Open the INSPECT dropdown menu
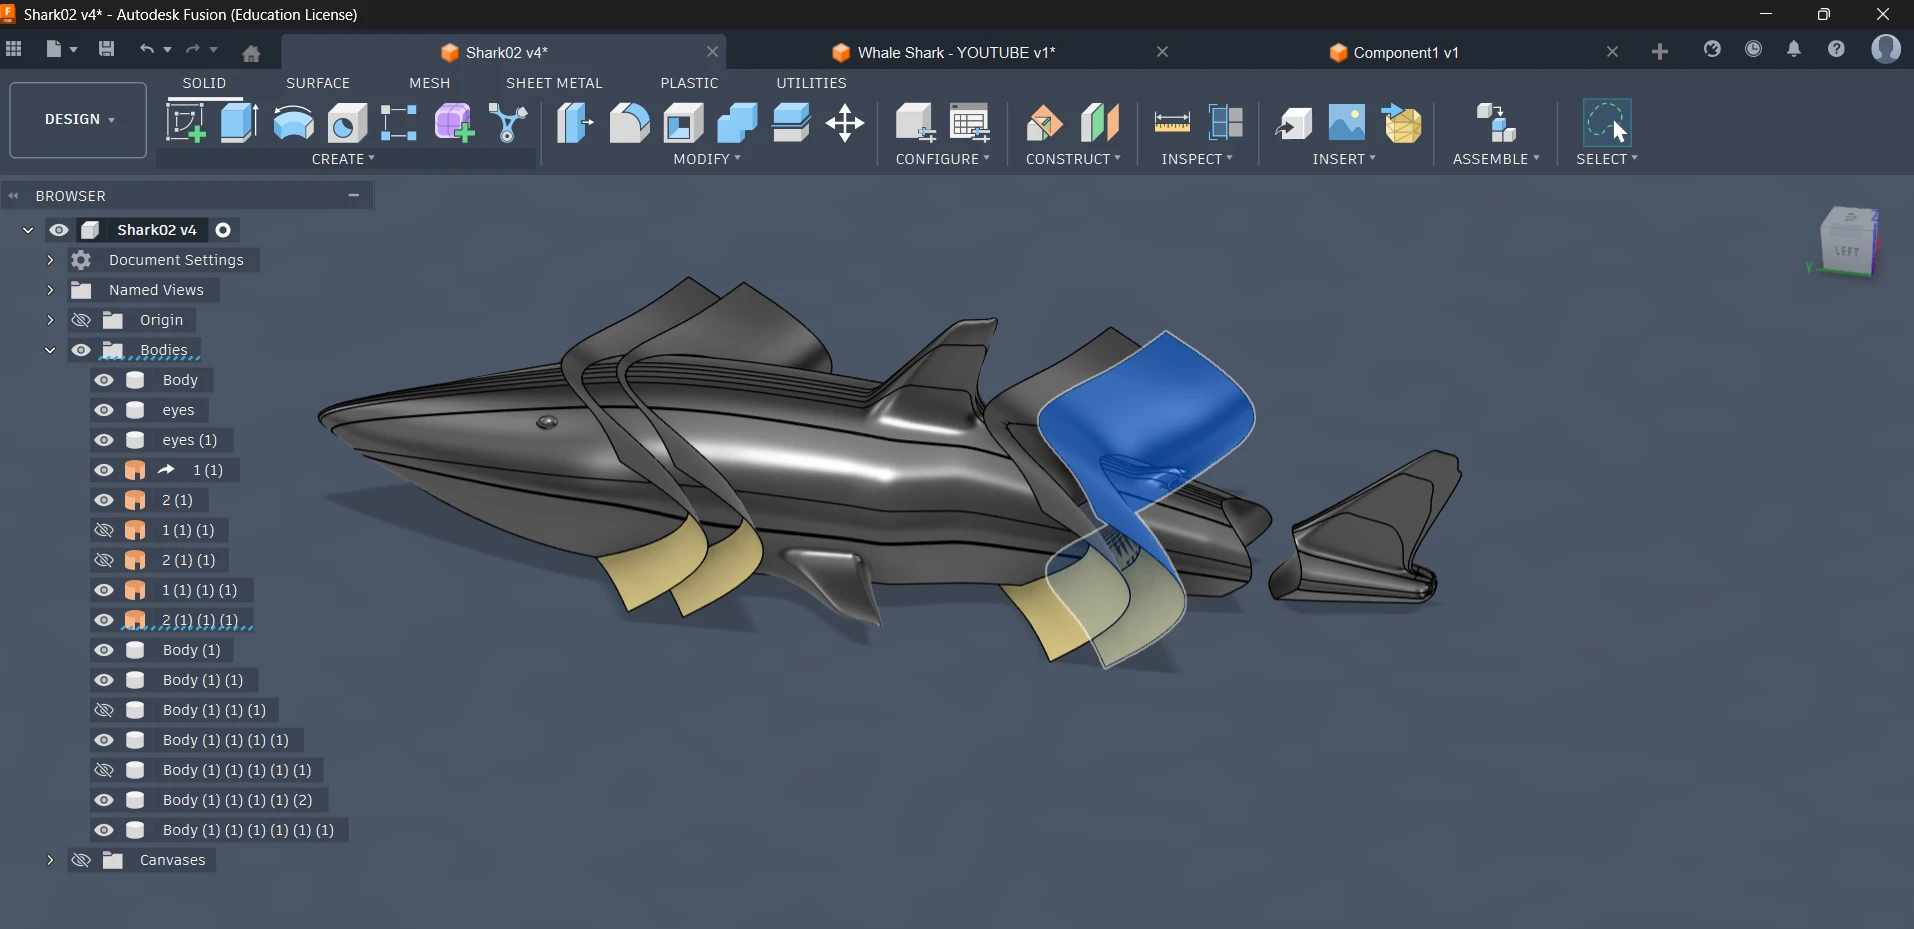 pos(1197,159)
